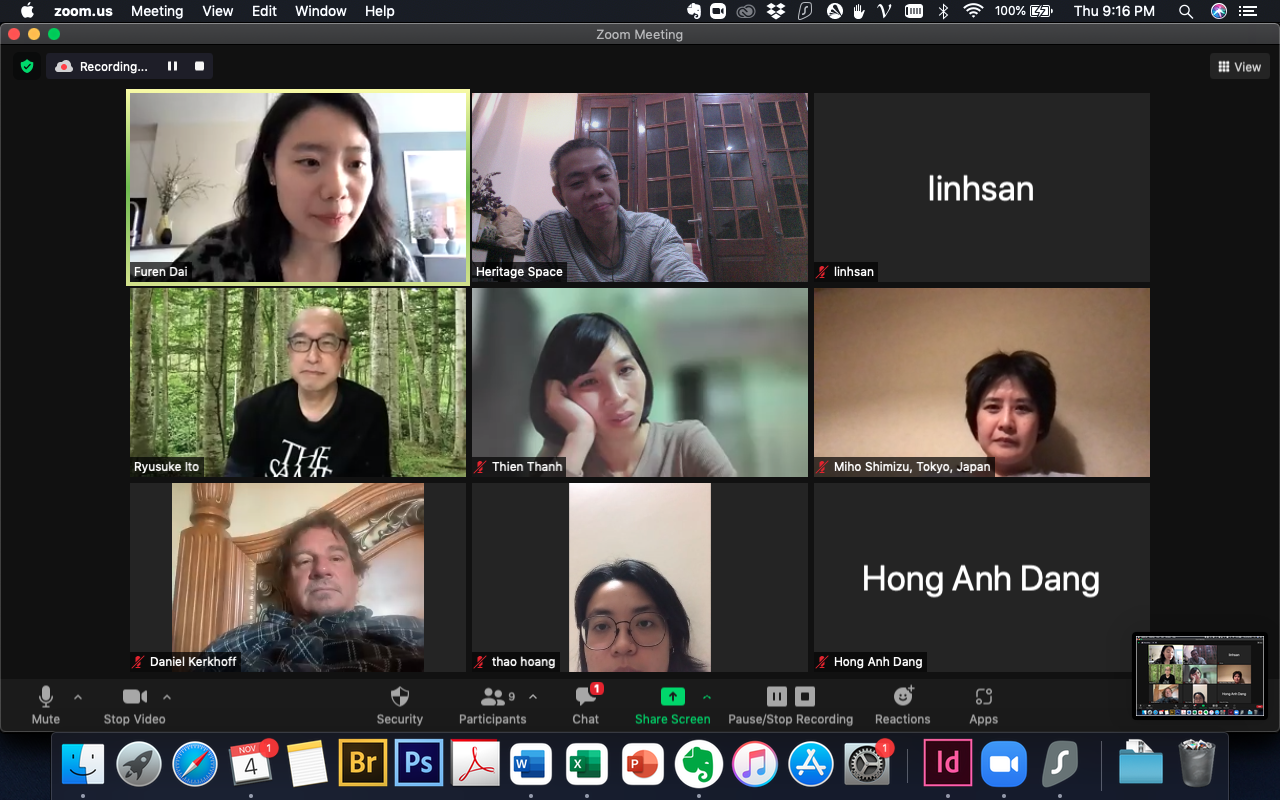This screenshot has width=1280, height=800.
Task: Select Furen Dai's video tile
Action: click(x=298, y=187)
